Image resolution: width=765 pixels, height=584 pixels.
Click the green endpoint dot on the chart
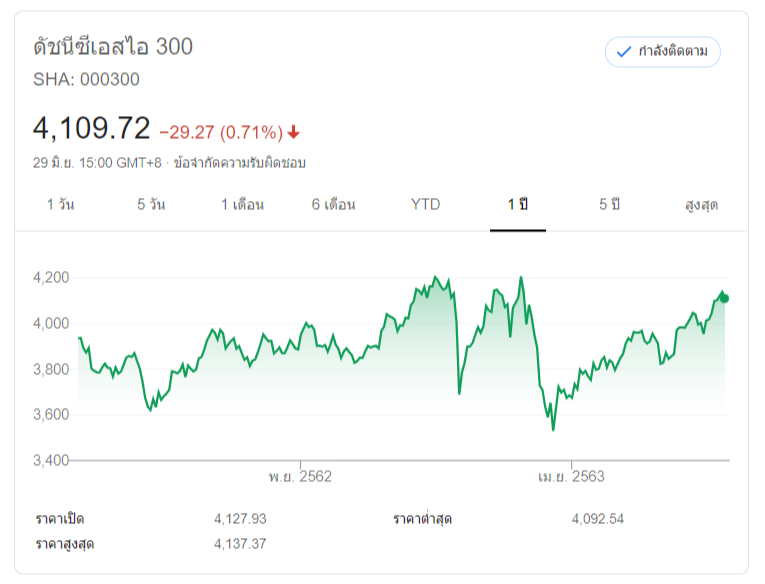724,298
